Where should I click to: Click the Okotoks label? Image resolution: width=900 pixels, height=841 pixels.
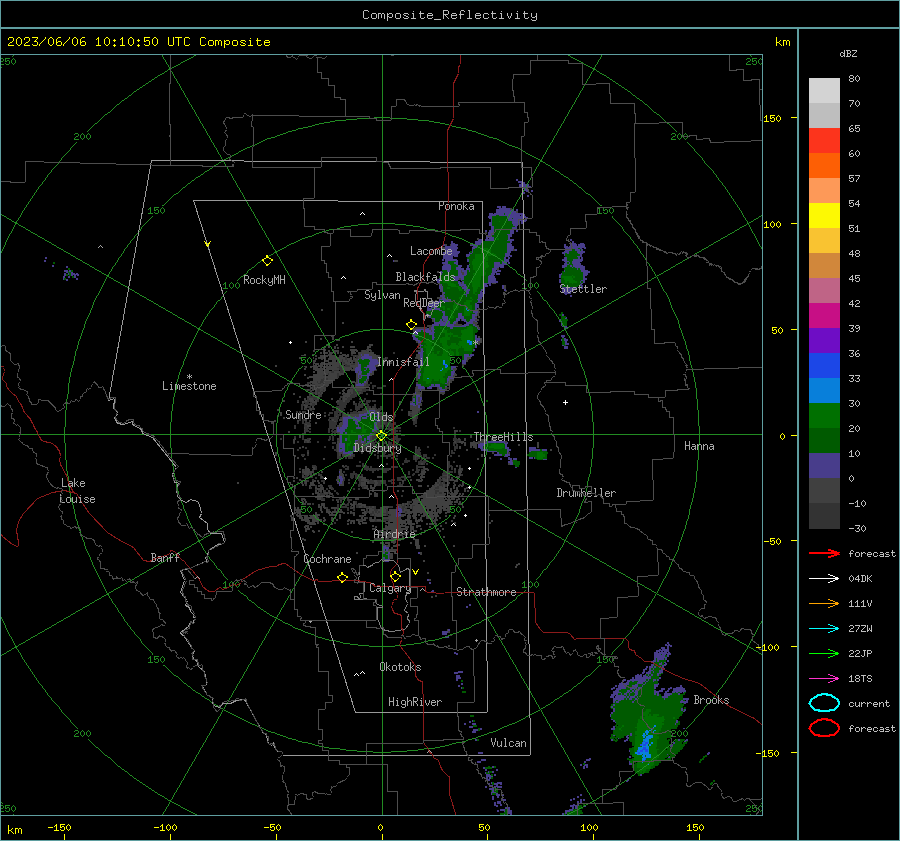coord(400,667)
